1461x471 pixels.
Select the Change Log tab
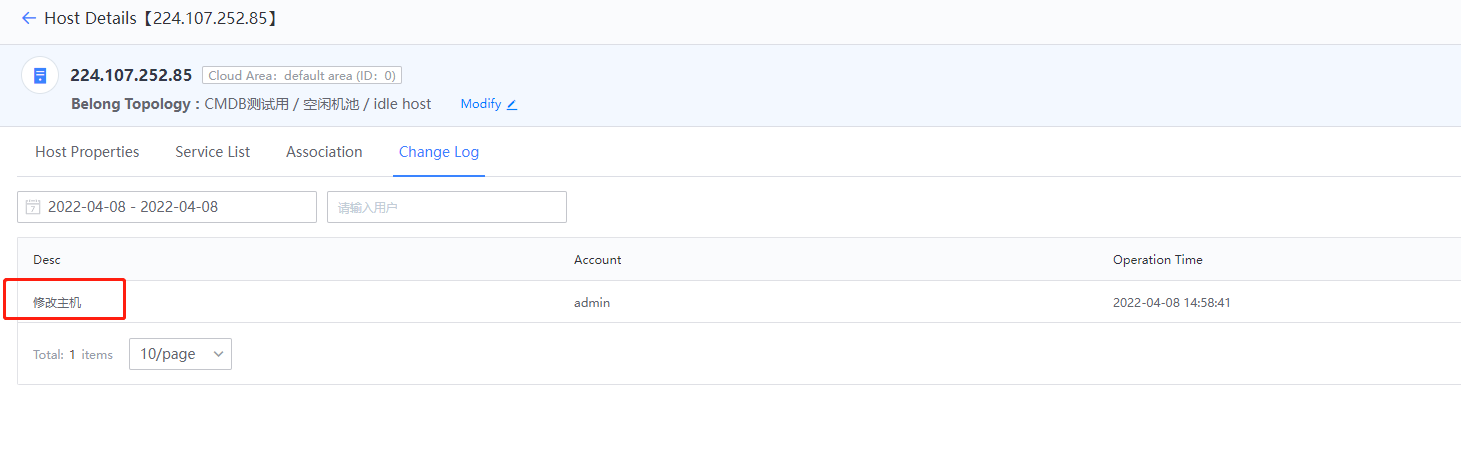click(439, 152)
